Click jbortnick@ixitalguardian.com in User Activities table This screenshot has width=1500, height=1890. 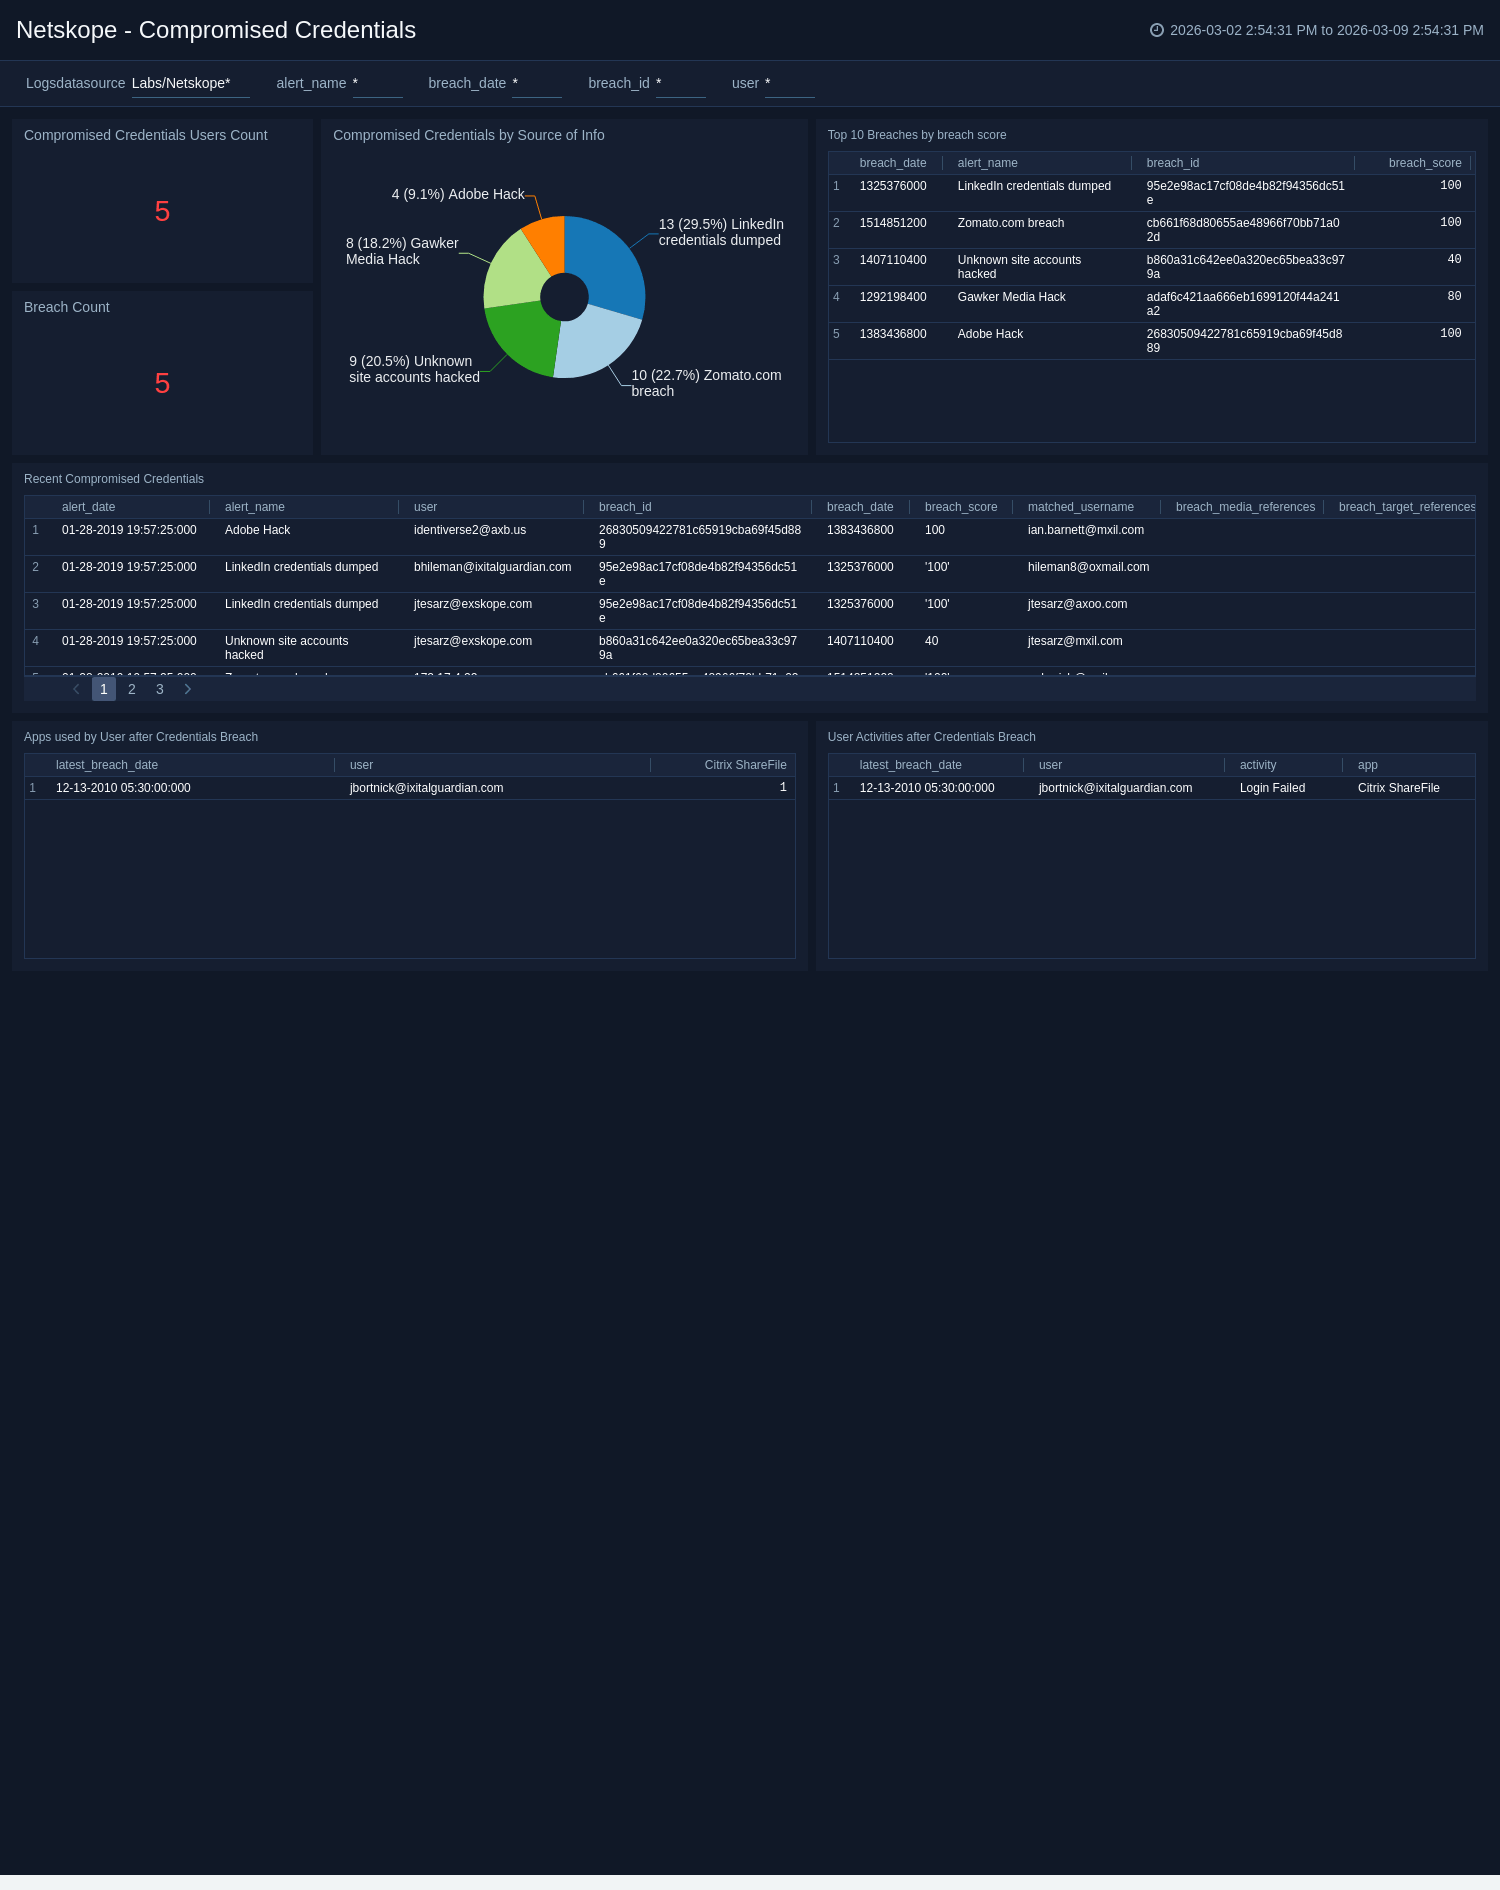(1116, 788)
